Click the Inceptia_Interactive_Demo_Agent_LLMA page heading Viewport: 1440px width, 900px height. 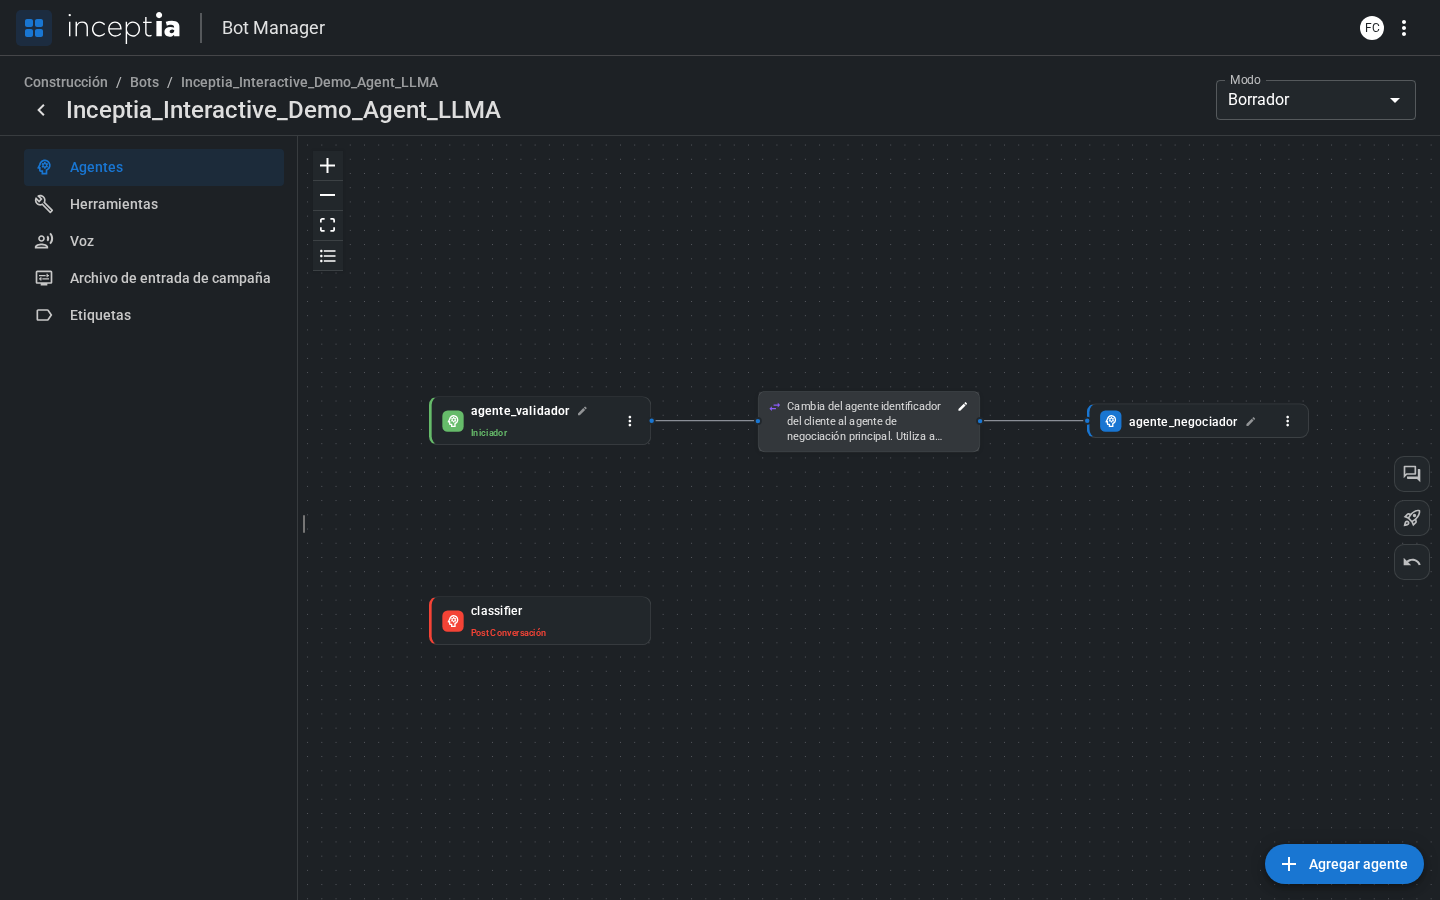click(283, 110)
